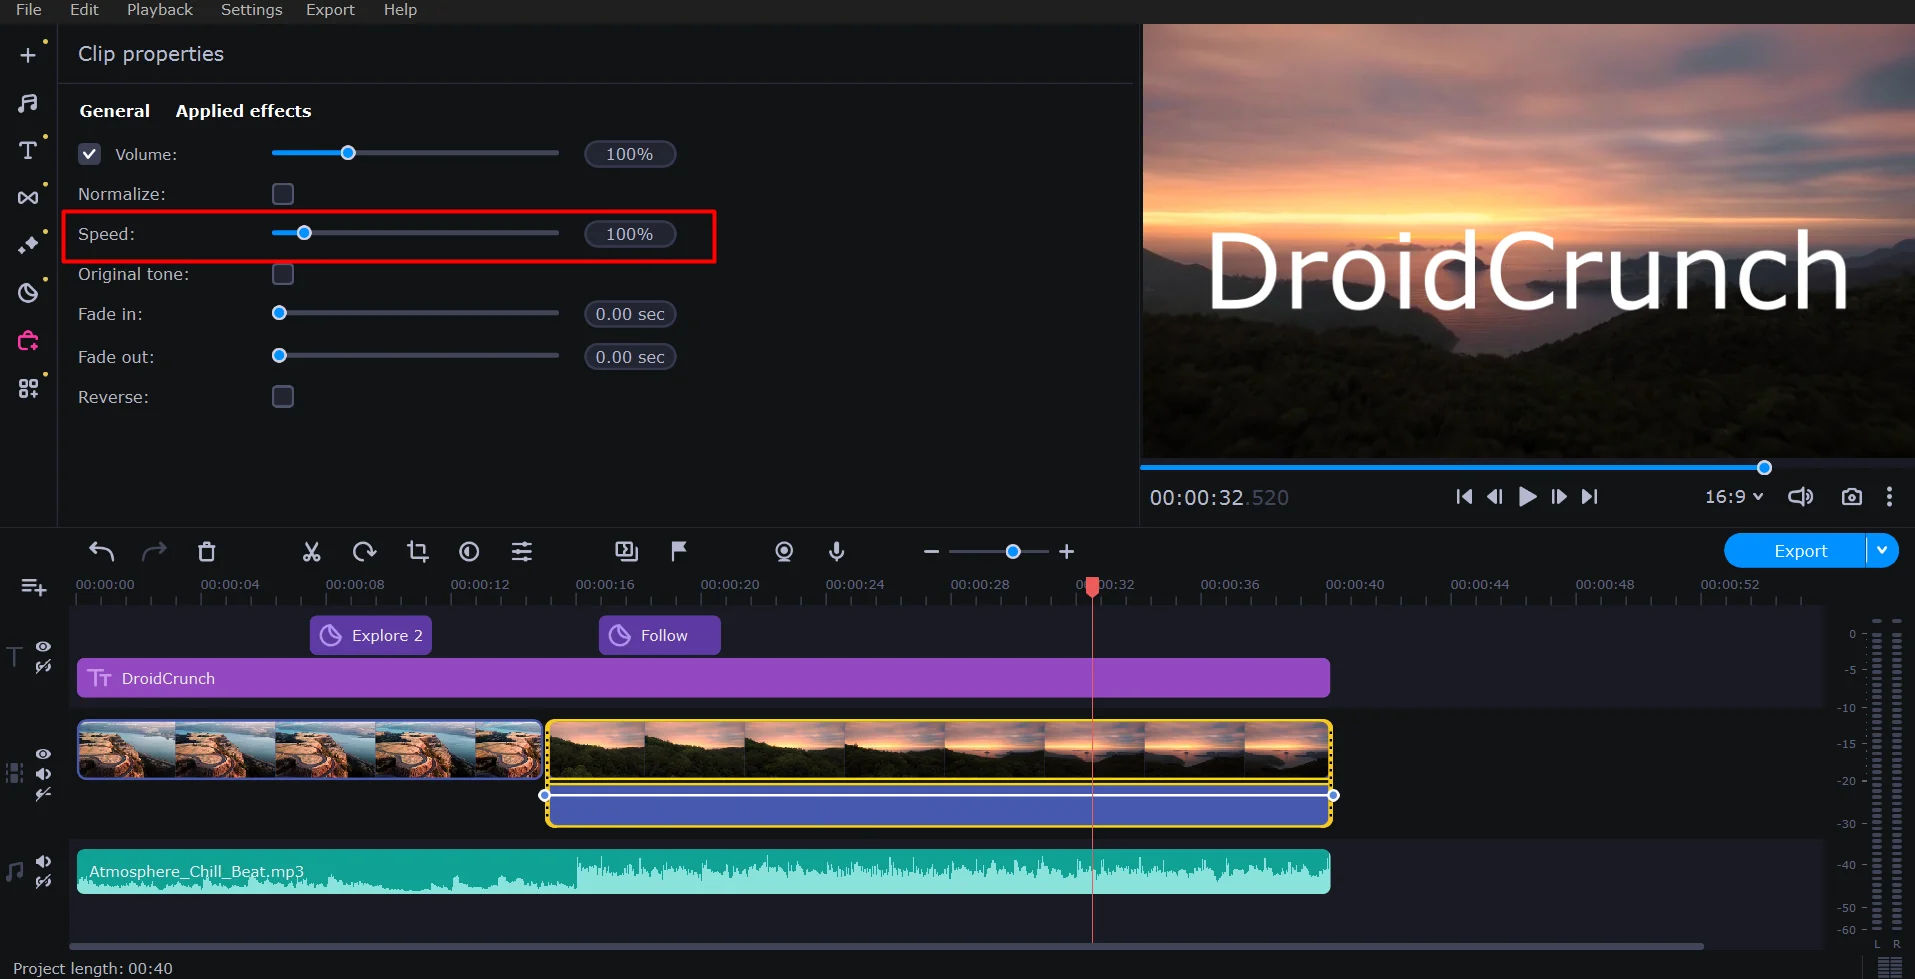Screen dimensions: 1915x979
Task: Click the timeline zoom slider handle
Action: (1013, 552)
